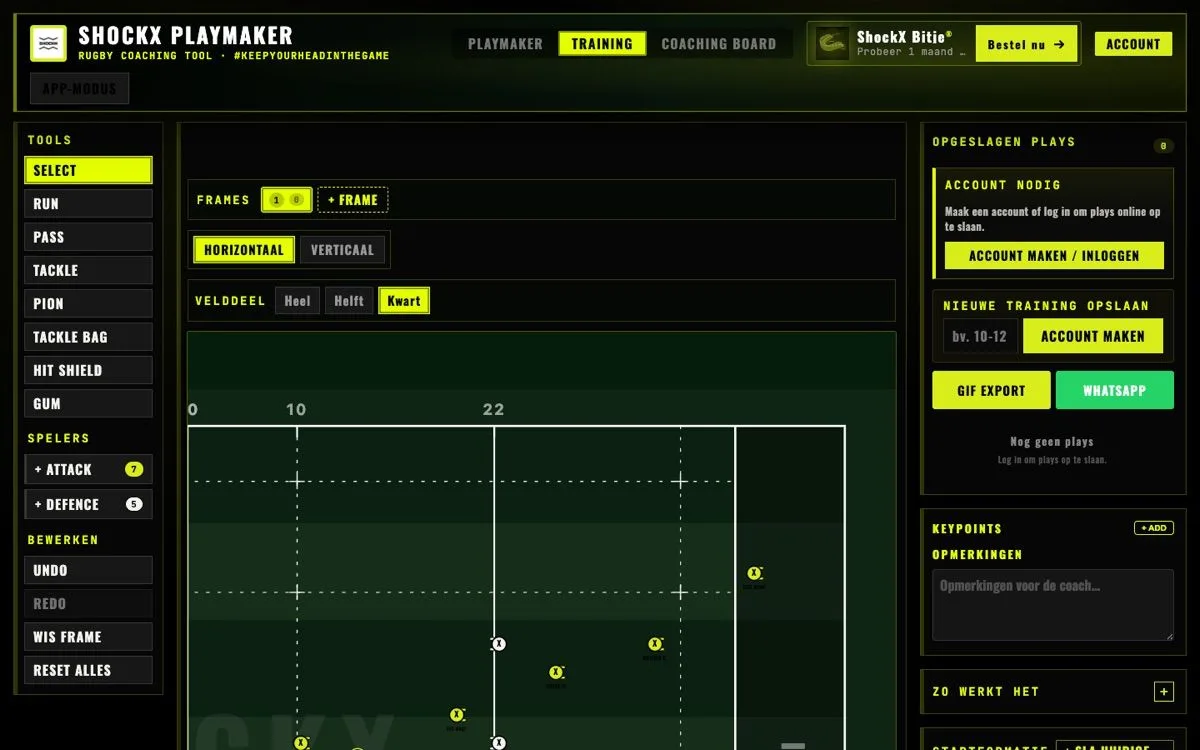Set field orientation to Verticaal

click(x=342, y=250)
